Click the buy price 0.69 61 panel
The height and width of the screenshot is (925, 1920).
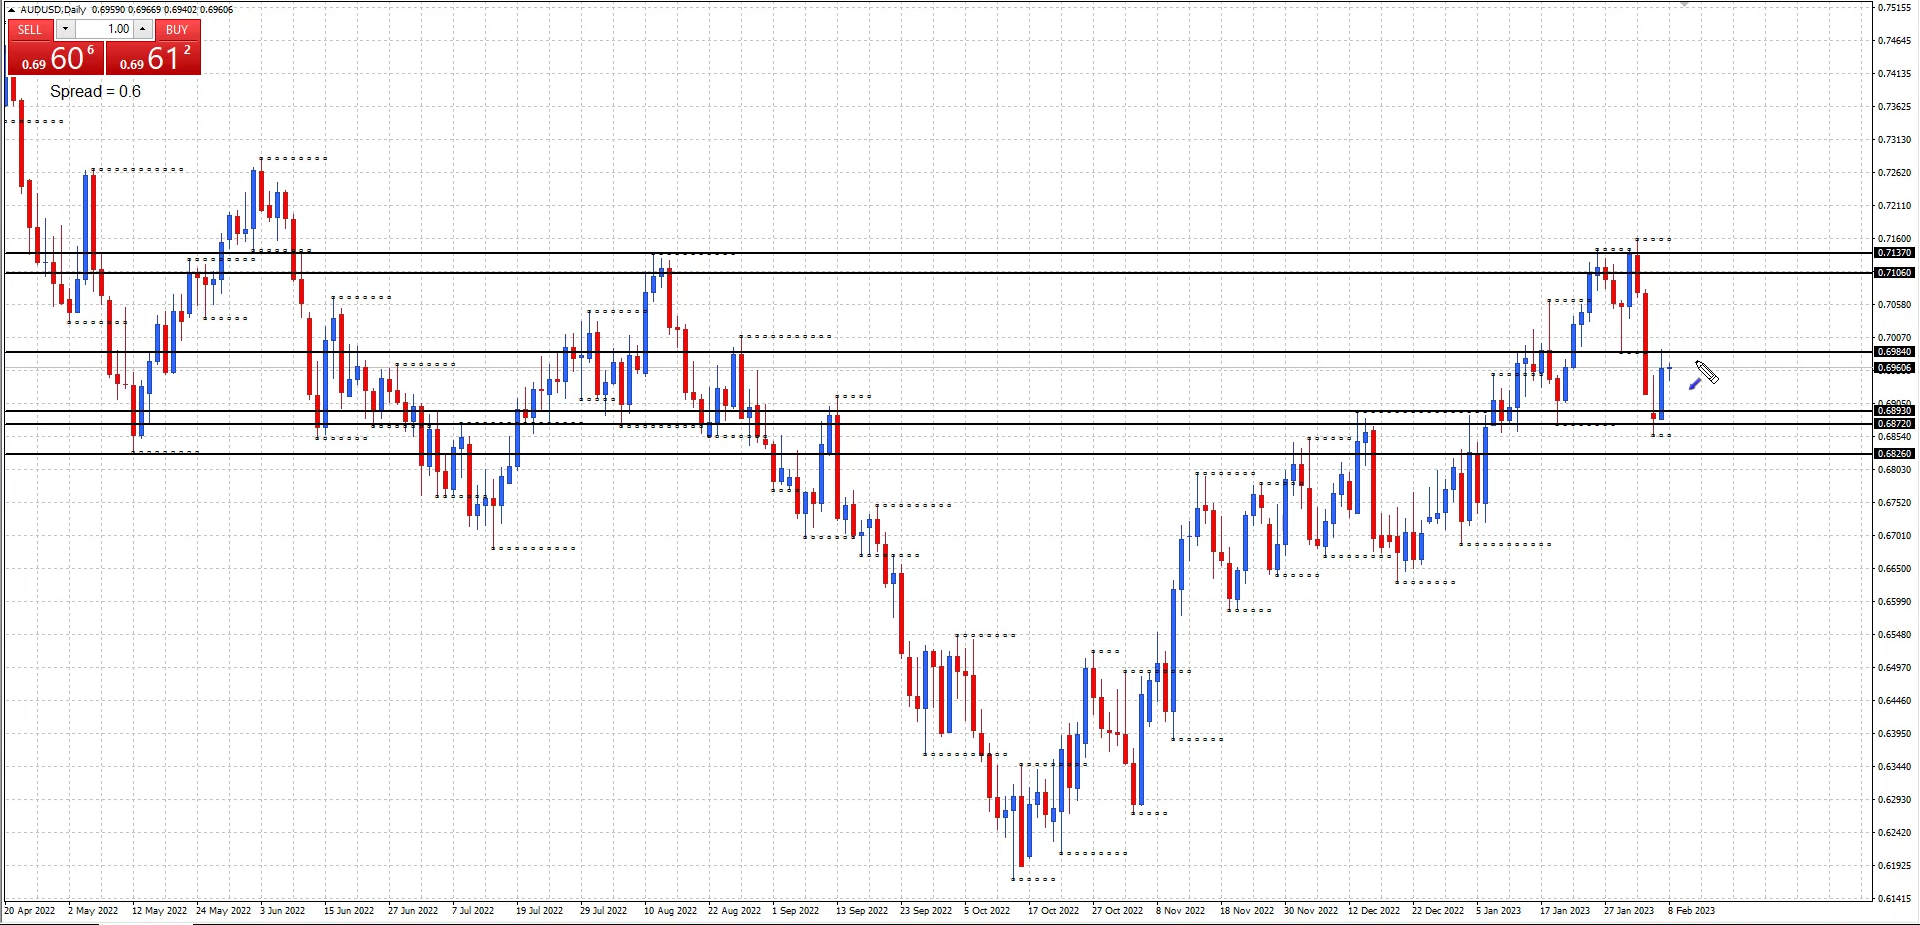coord(153,60)
